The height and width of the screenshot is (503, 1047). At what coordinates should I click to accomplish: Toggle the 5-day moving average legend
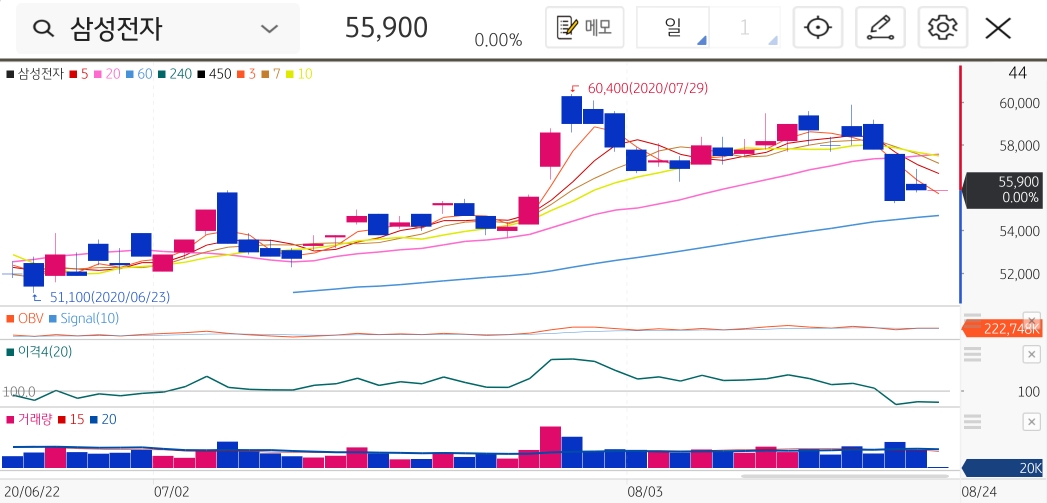(x=78, y=74)
